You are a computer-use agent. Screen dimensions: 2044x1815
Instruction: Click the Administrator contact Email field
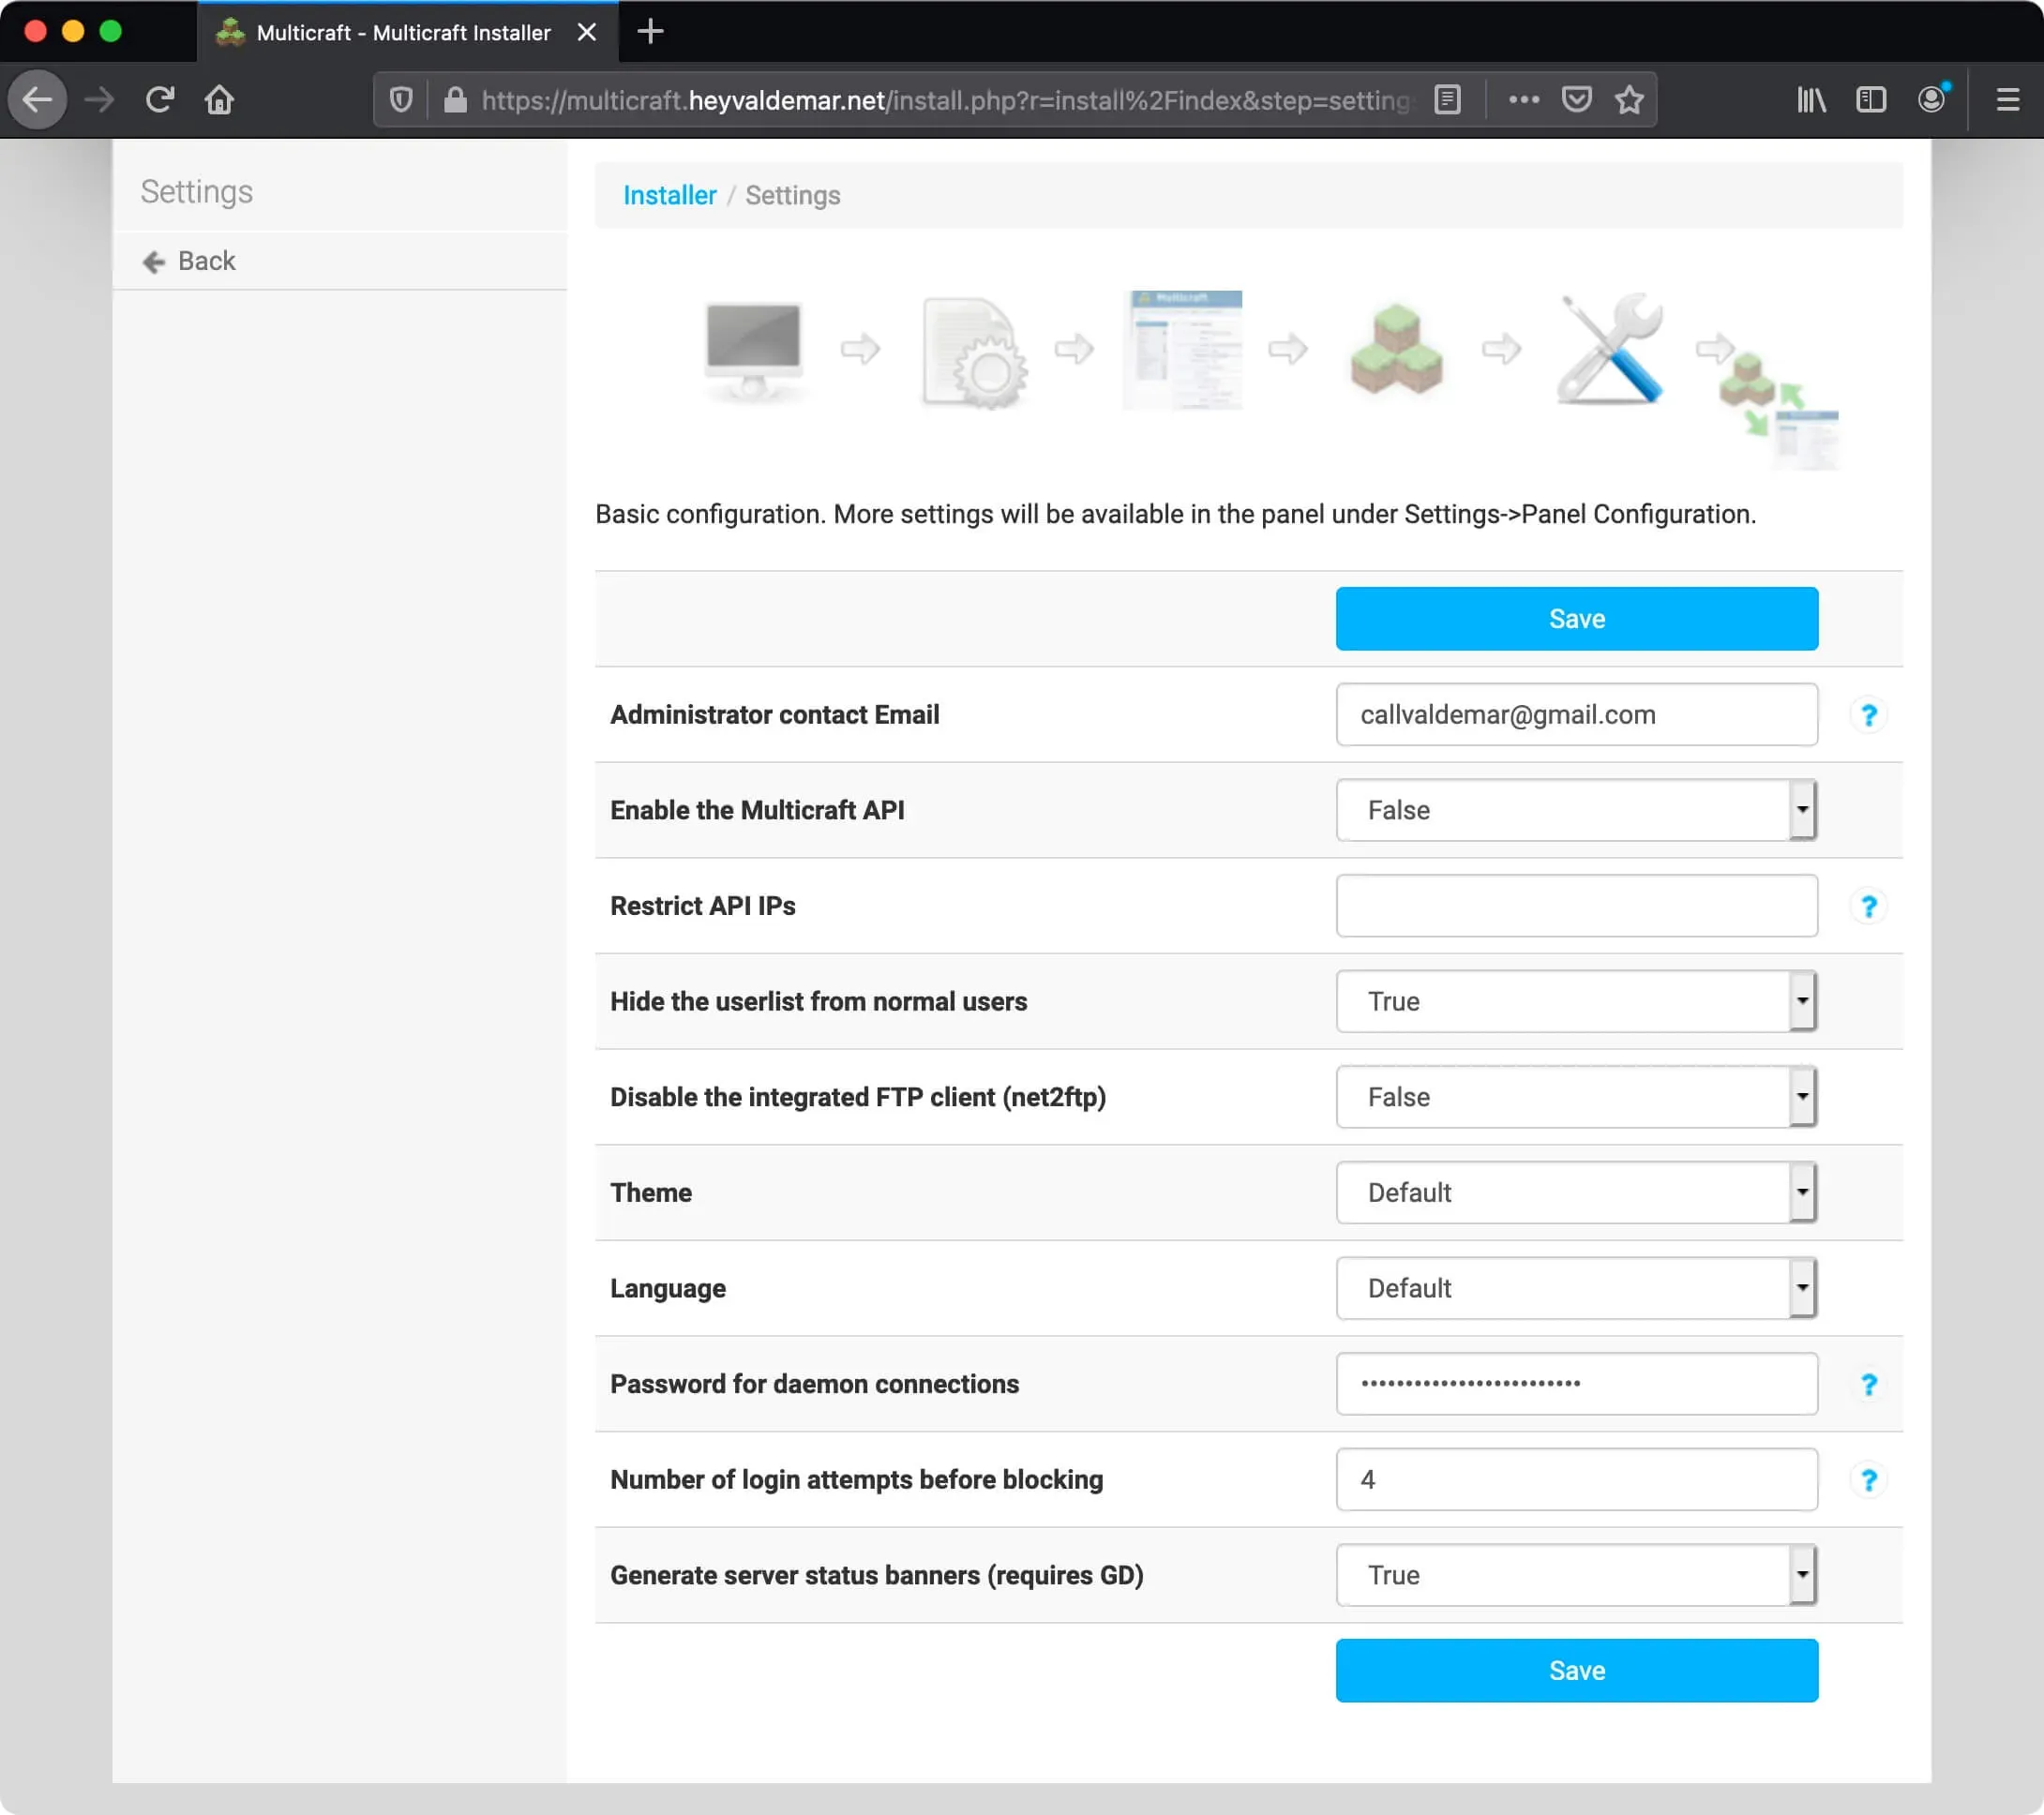[1577, 715]
